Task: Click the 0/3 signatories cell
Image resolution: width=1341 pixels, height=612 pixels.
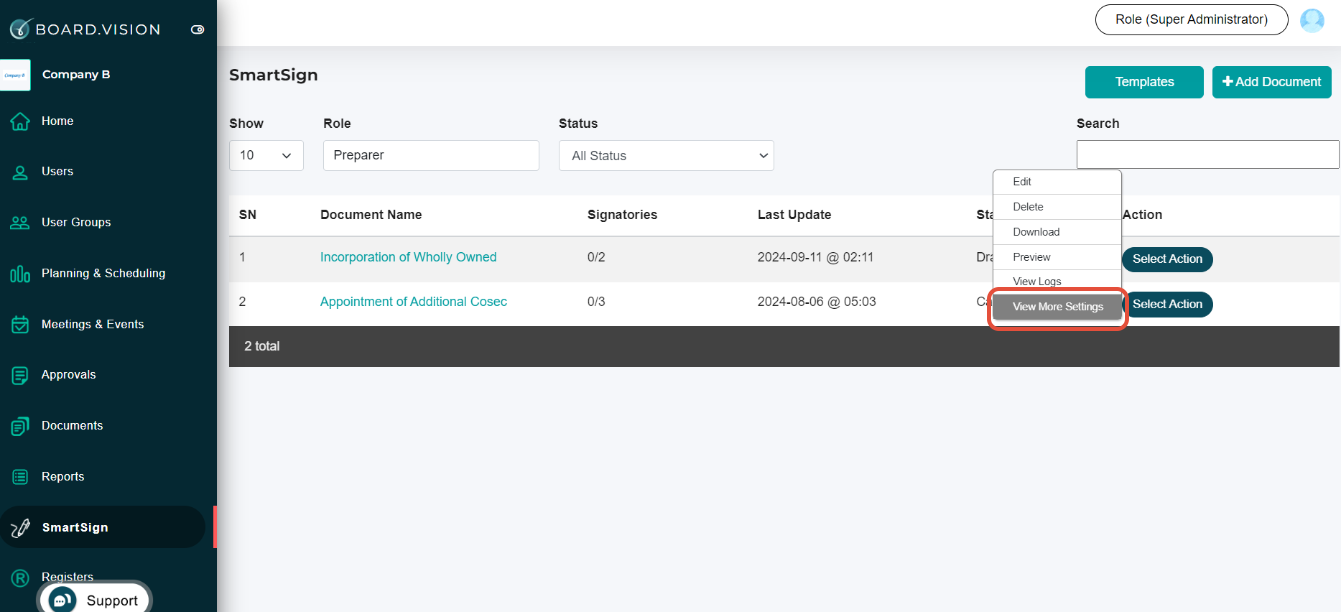Action: click(x=596, y=301)
